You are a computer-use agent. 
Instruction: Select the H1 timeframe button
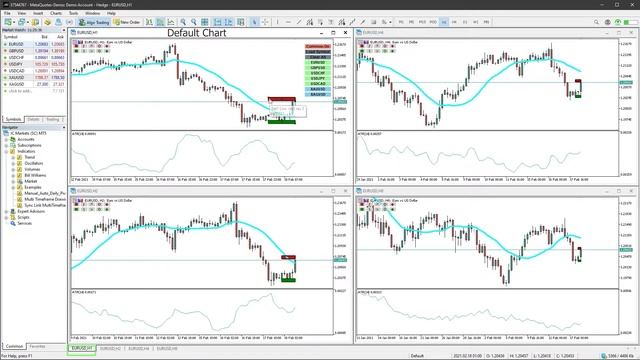coord(444,22)
